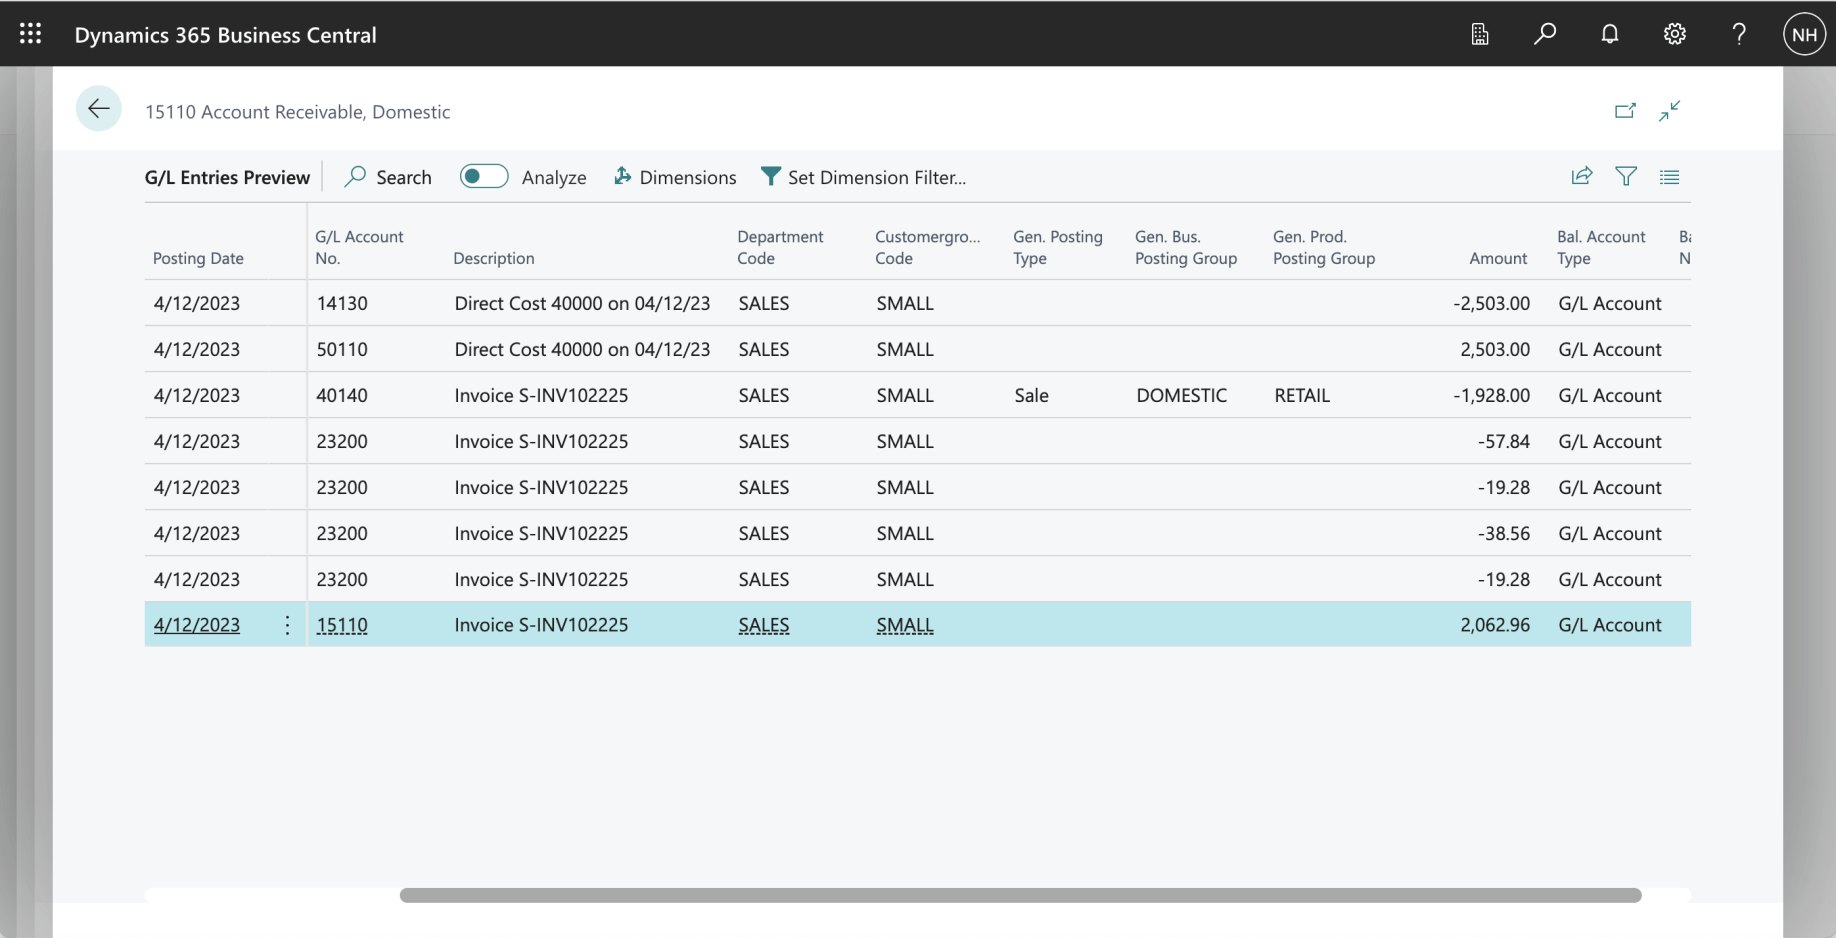Click the share icon above the table
Viewport: 1836px width, 938px height.
point(1581,177)
